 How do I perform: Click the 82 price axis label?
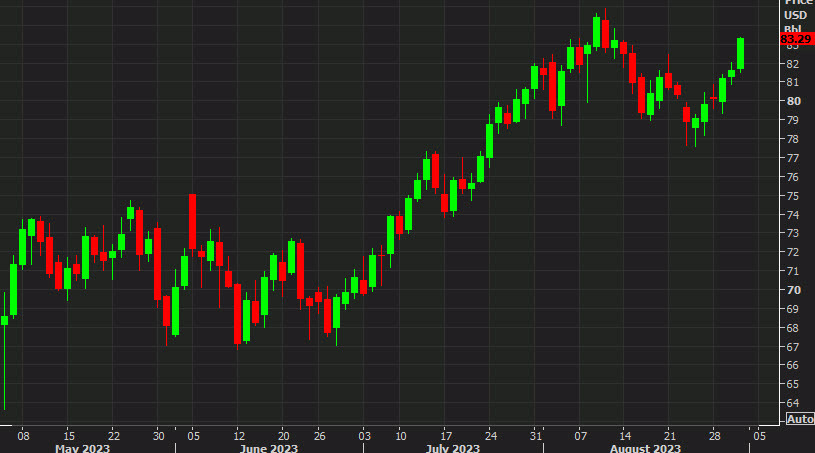tap(793, 64)
